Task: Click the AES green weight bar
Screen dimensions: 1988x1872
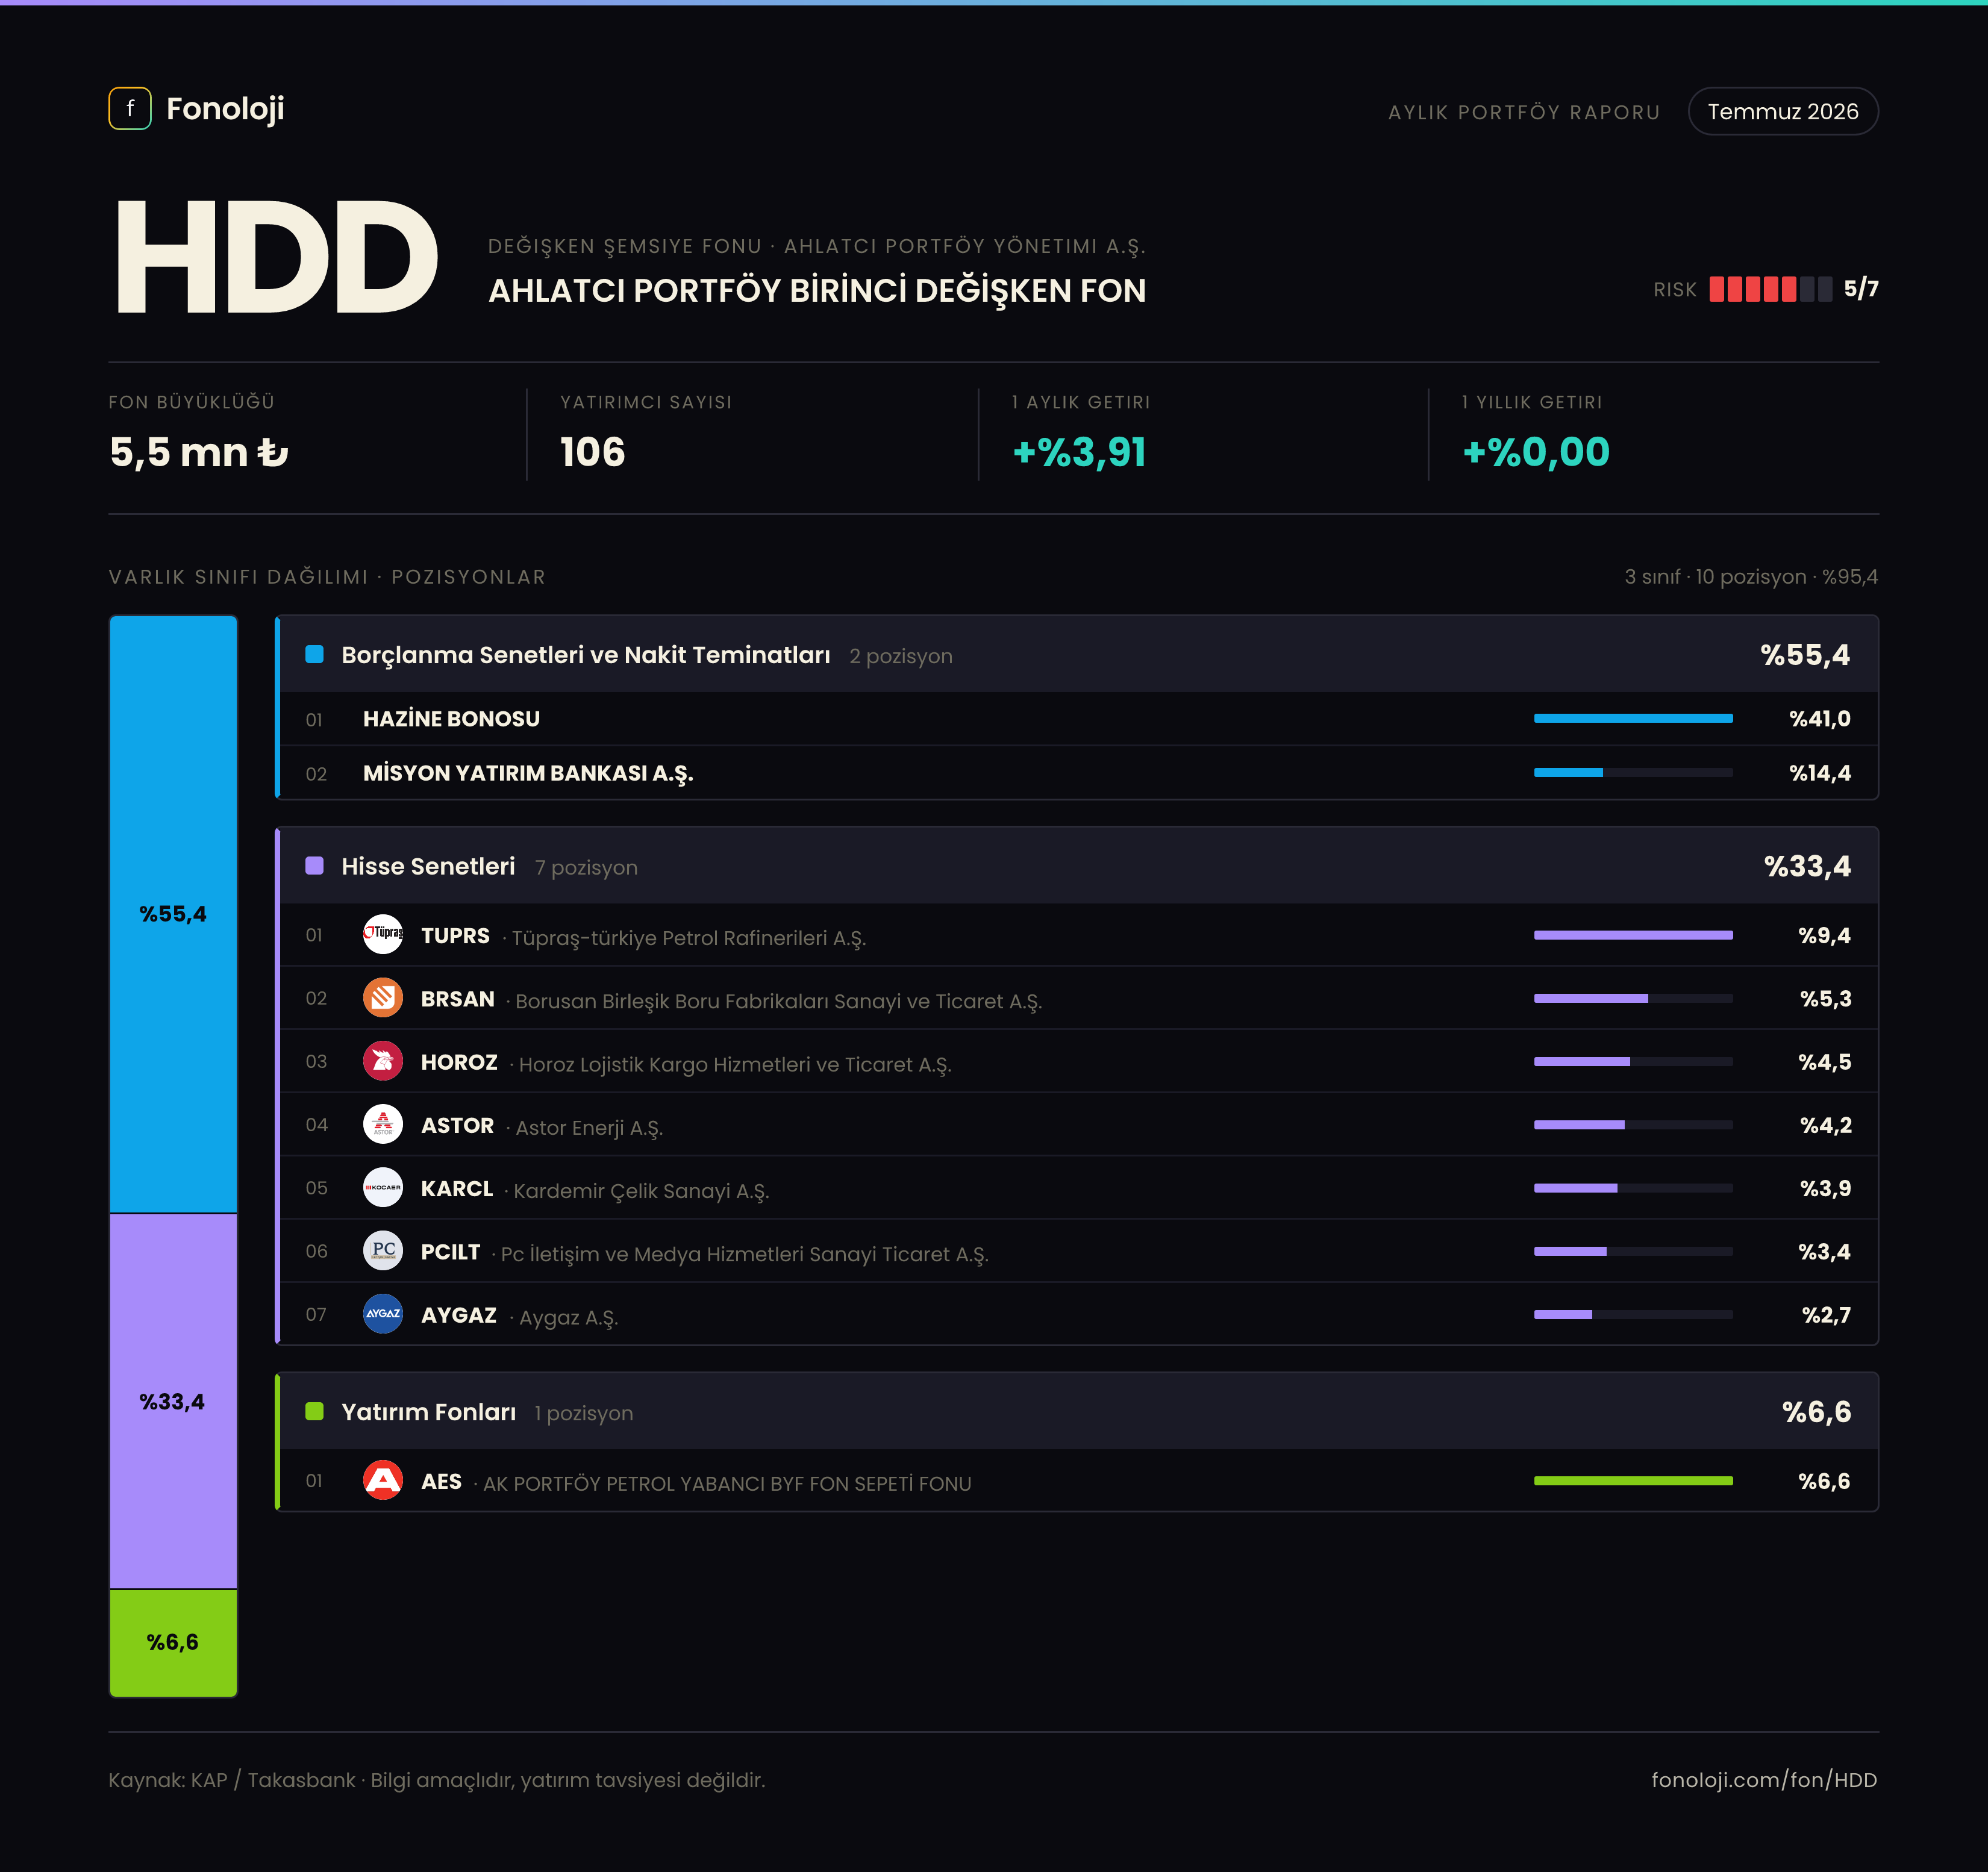Action: 1633,1480
